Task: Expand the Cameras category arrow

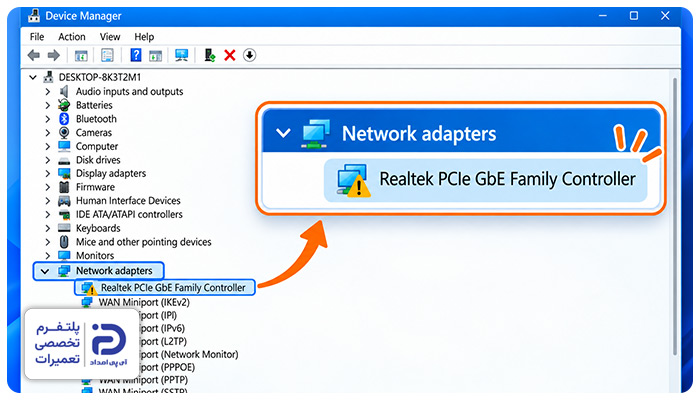Action: 47,133
